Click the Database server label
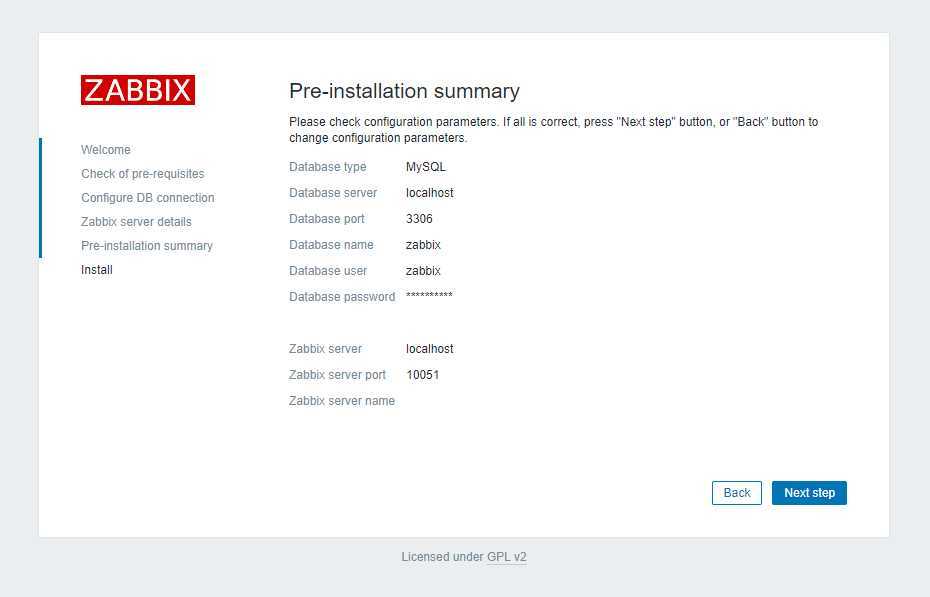This screenshot has width=930, height=597. point(333,193)
